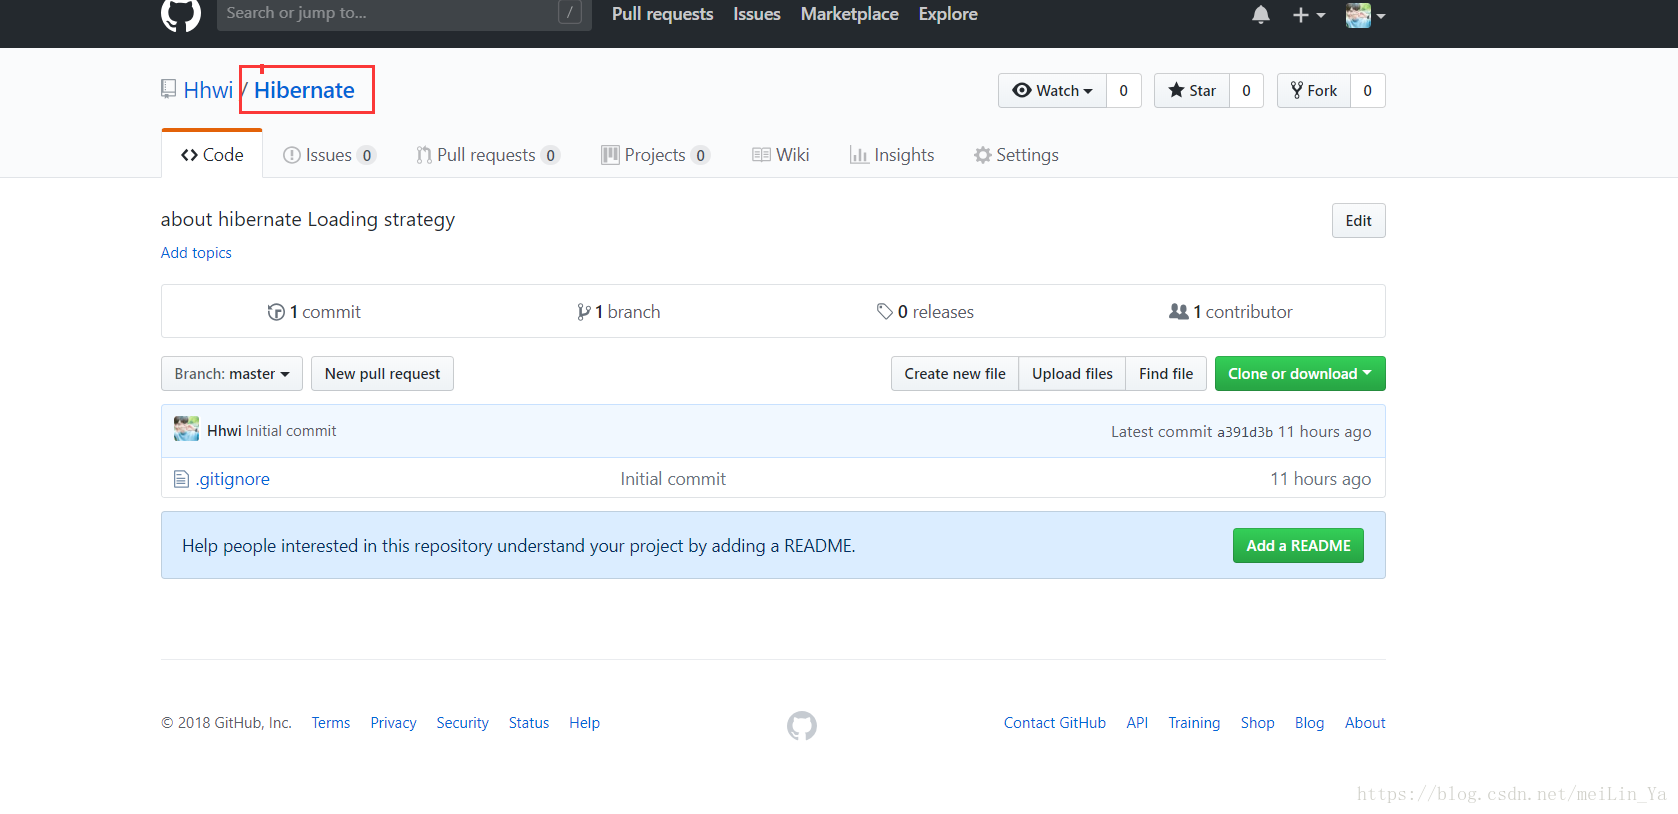This screenshot has height=814, width=1678.
Task: Edit the repository description
Action: (1358, 221)
